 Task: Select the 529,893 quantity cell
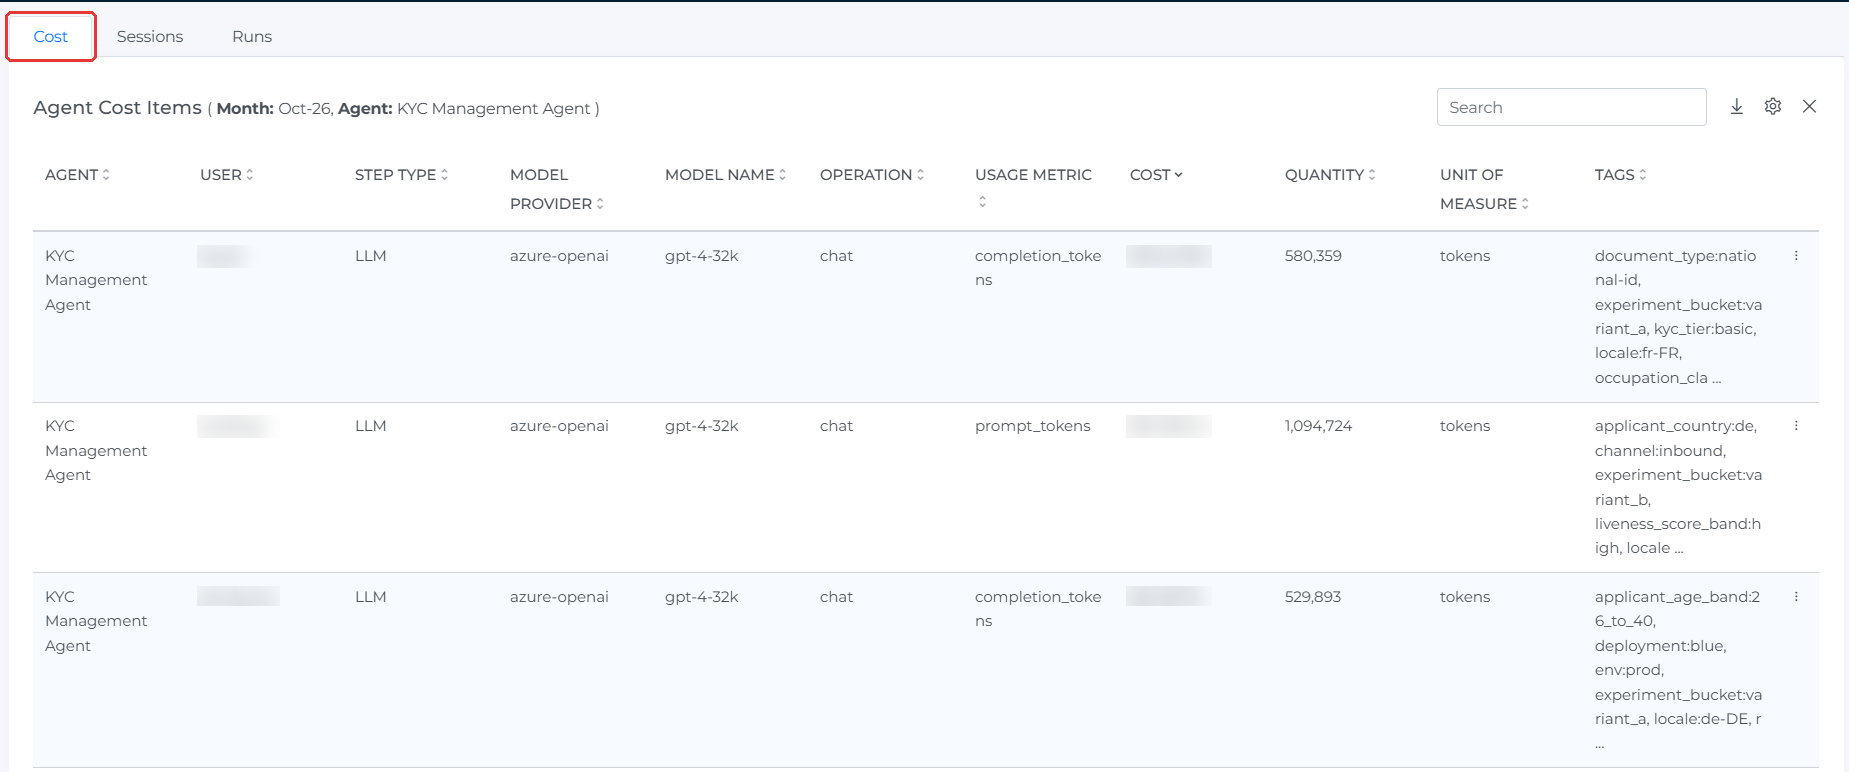click(1313, 597)
